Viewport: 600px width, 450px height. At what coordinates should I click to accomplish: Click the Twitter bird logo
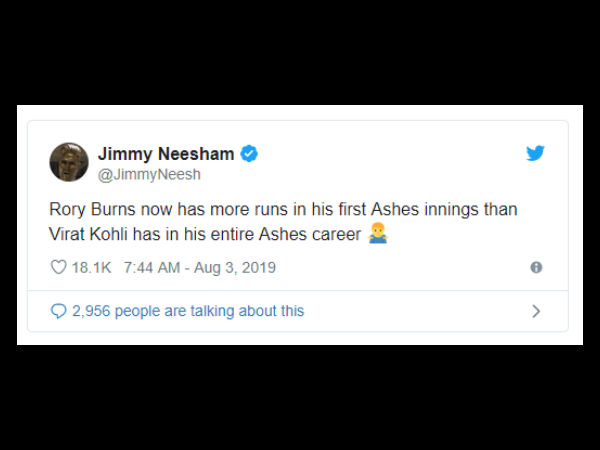(x=535, y=153)
